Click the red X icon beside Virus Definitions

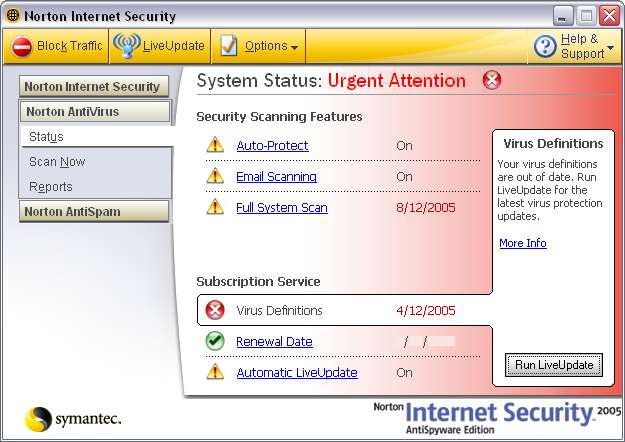click(x=215, y=310)
